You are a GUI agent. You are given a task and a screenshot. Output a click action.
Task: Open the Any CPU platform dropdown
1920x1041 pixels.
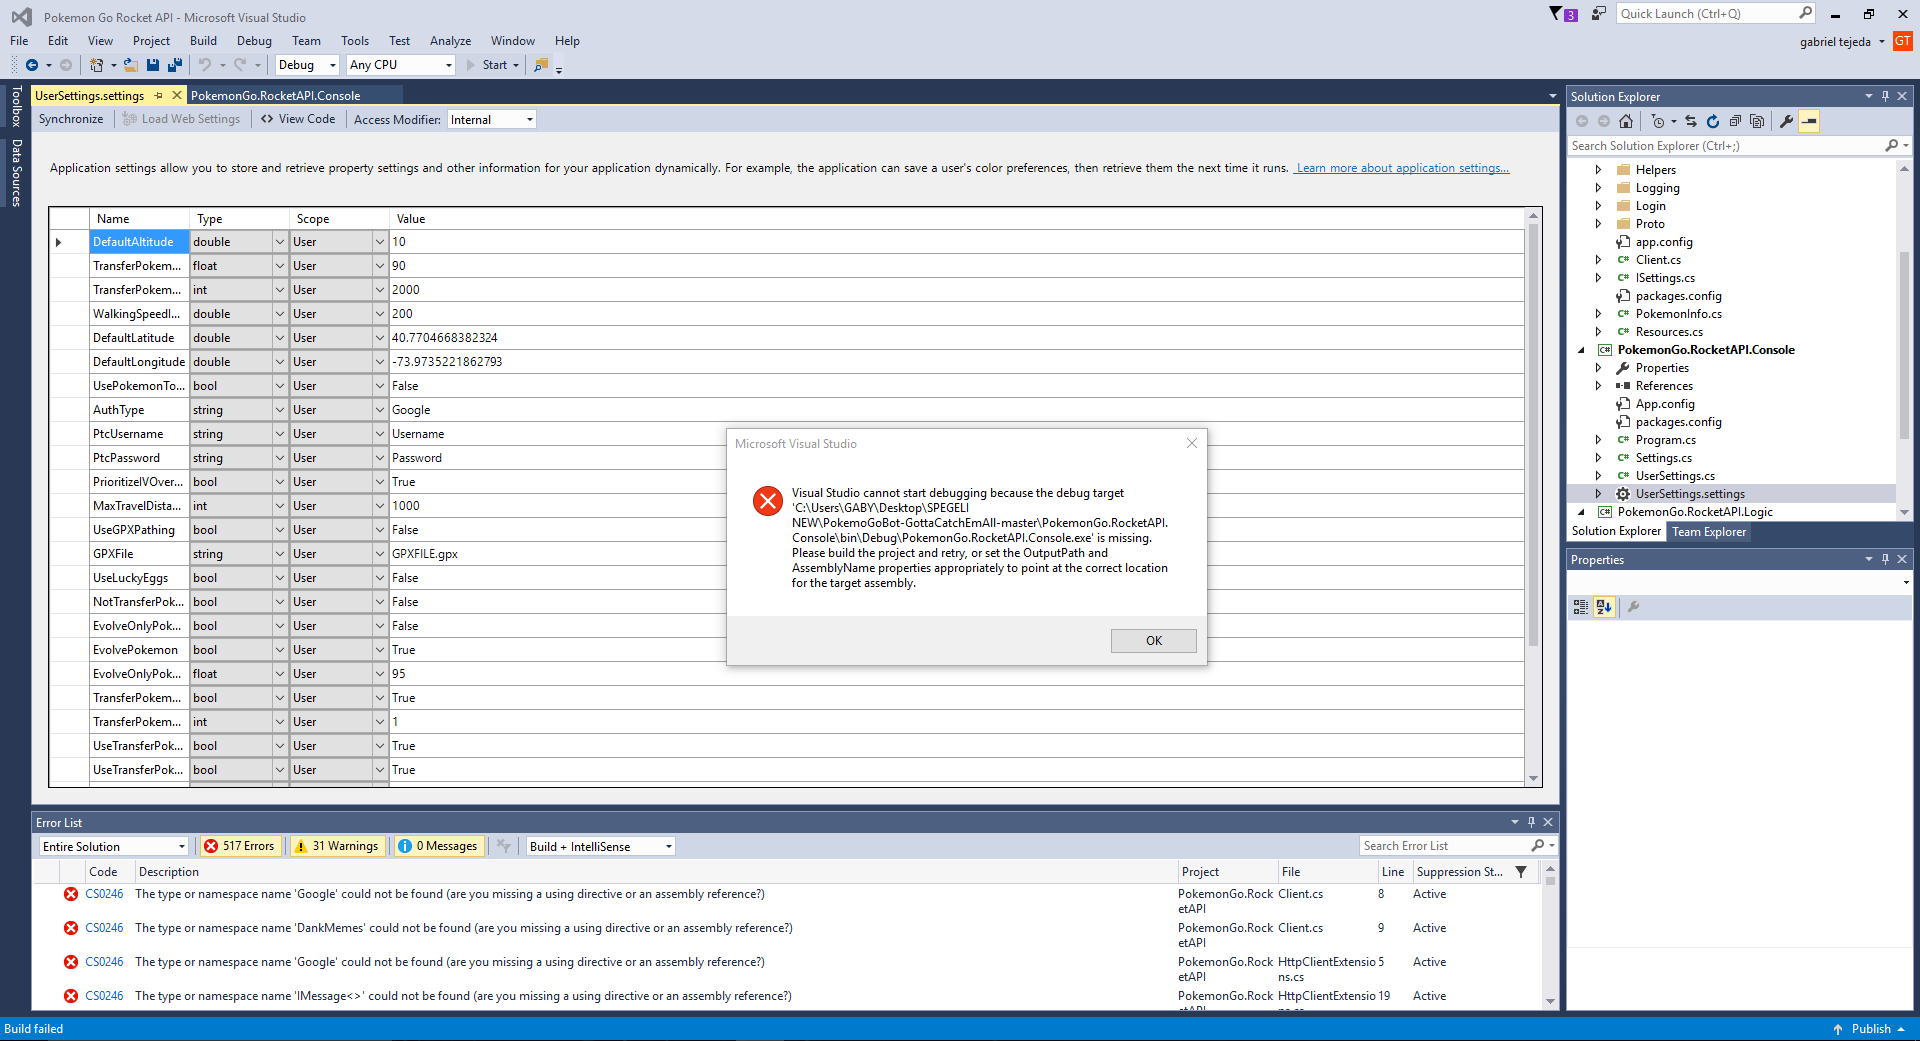(401, 65)
